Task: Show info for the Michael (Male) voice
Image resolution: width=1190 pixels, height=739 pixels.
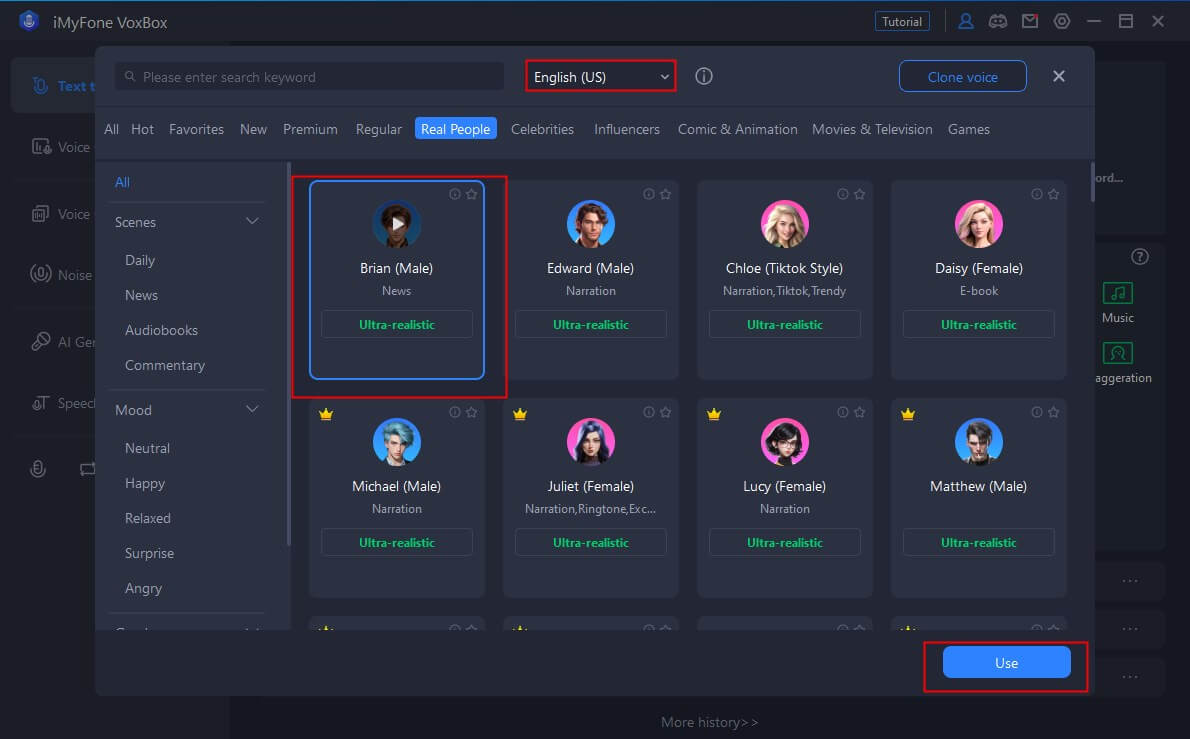Action: point(455,412)
